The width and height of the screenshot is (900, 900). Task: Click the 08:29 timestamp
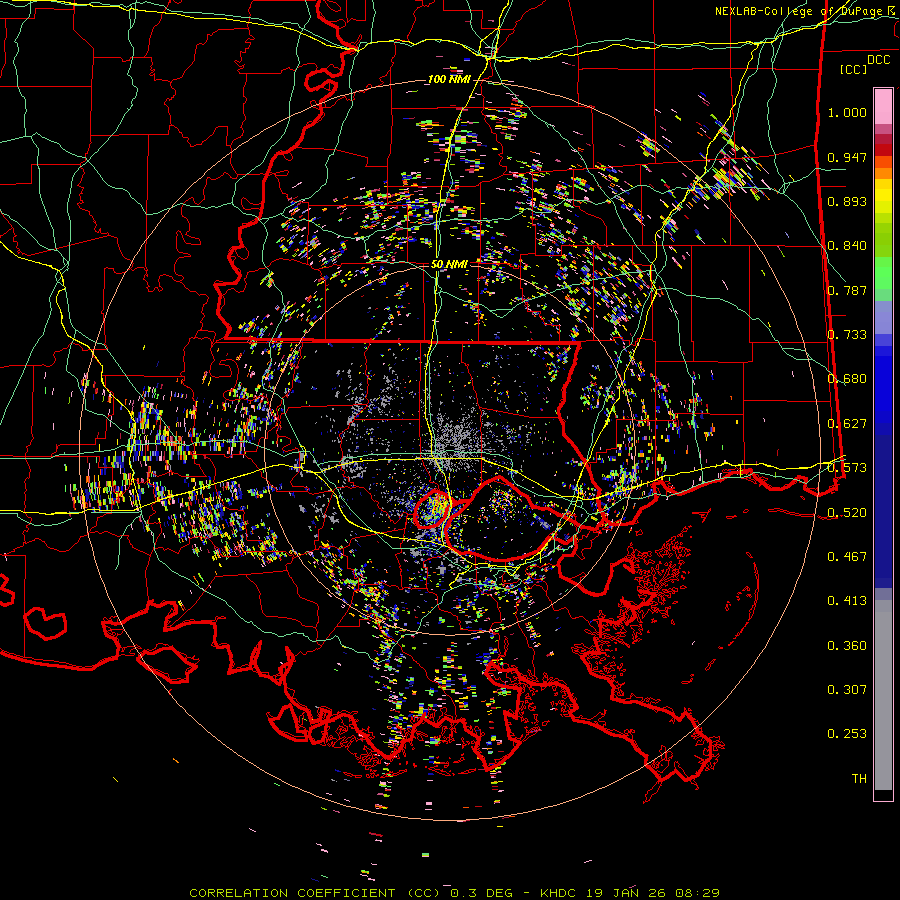point(699,893)
